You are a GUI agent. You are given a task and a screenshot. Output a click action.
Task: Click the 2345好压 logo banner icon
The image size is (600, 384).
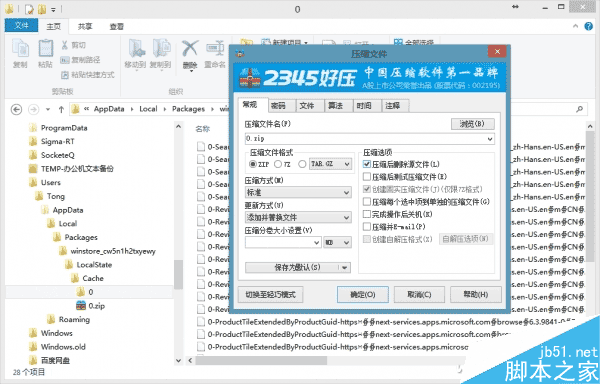(249, 78)
